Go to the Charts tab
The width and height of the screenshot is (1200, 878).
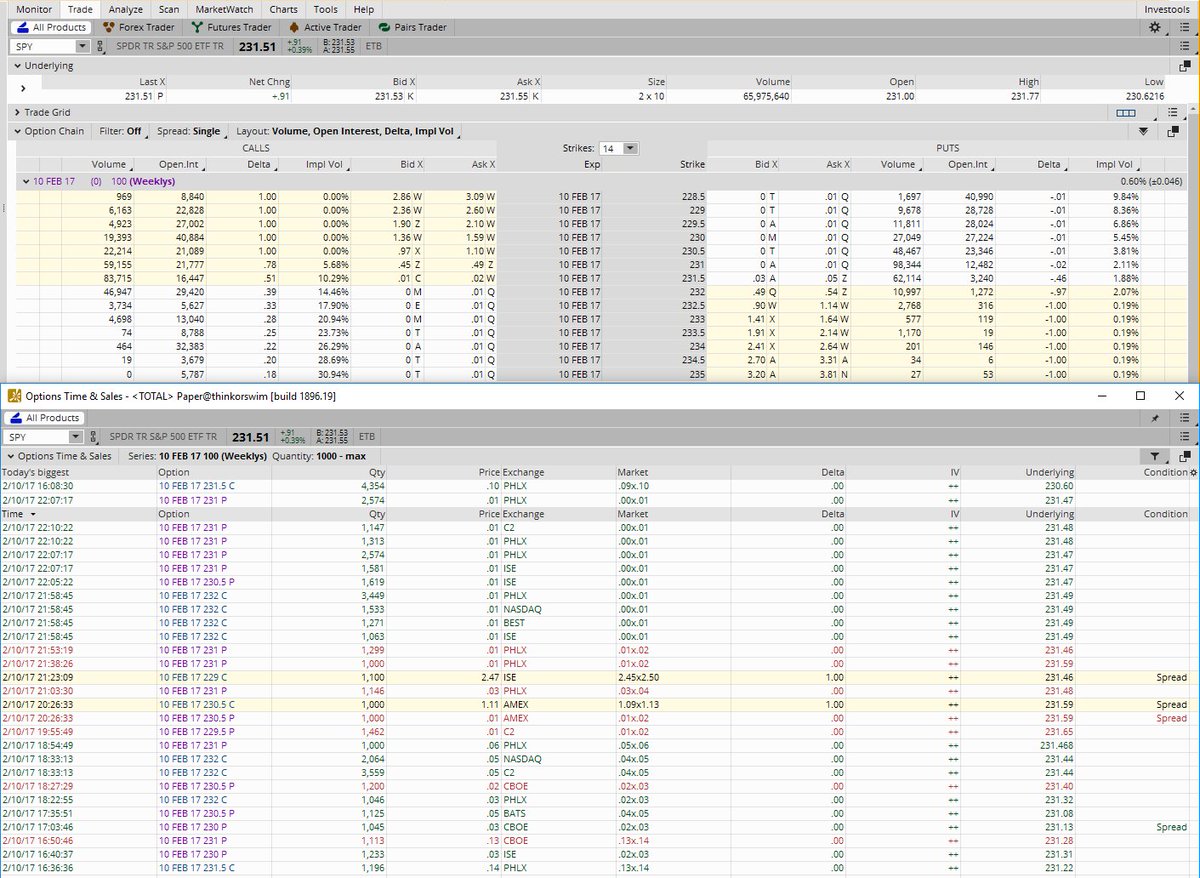click(283, 9)
